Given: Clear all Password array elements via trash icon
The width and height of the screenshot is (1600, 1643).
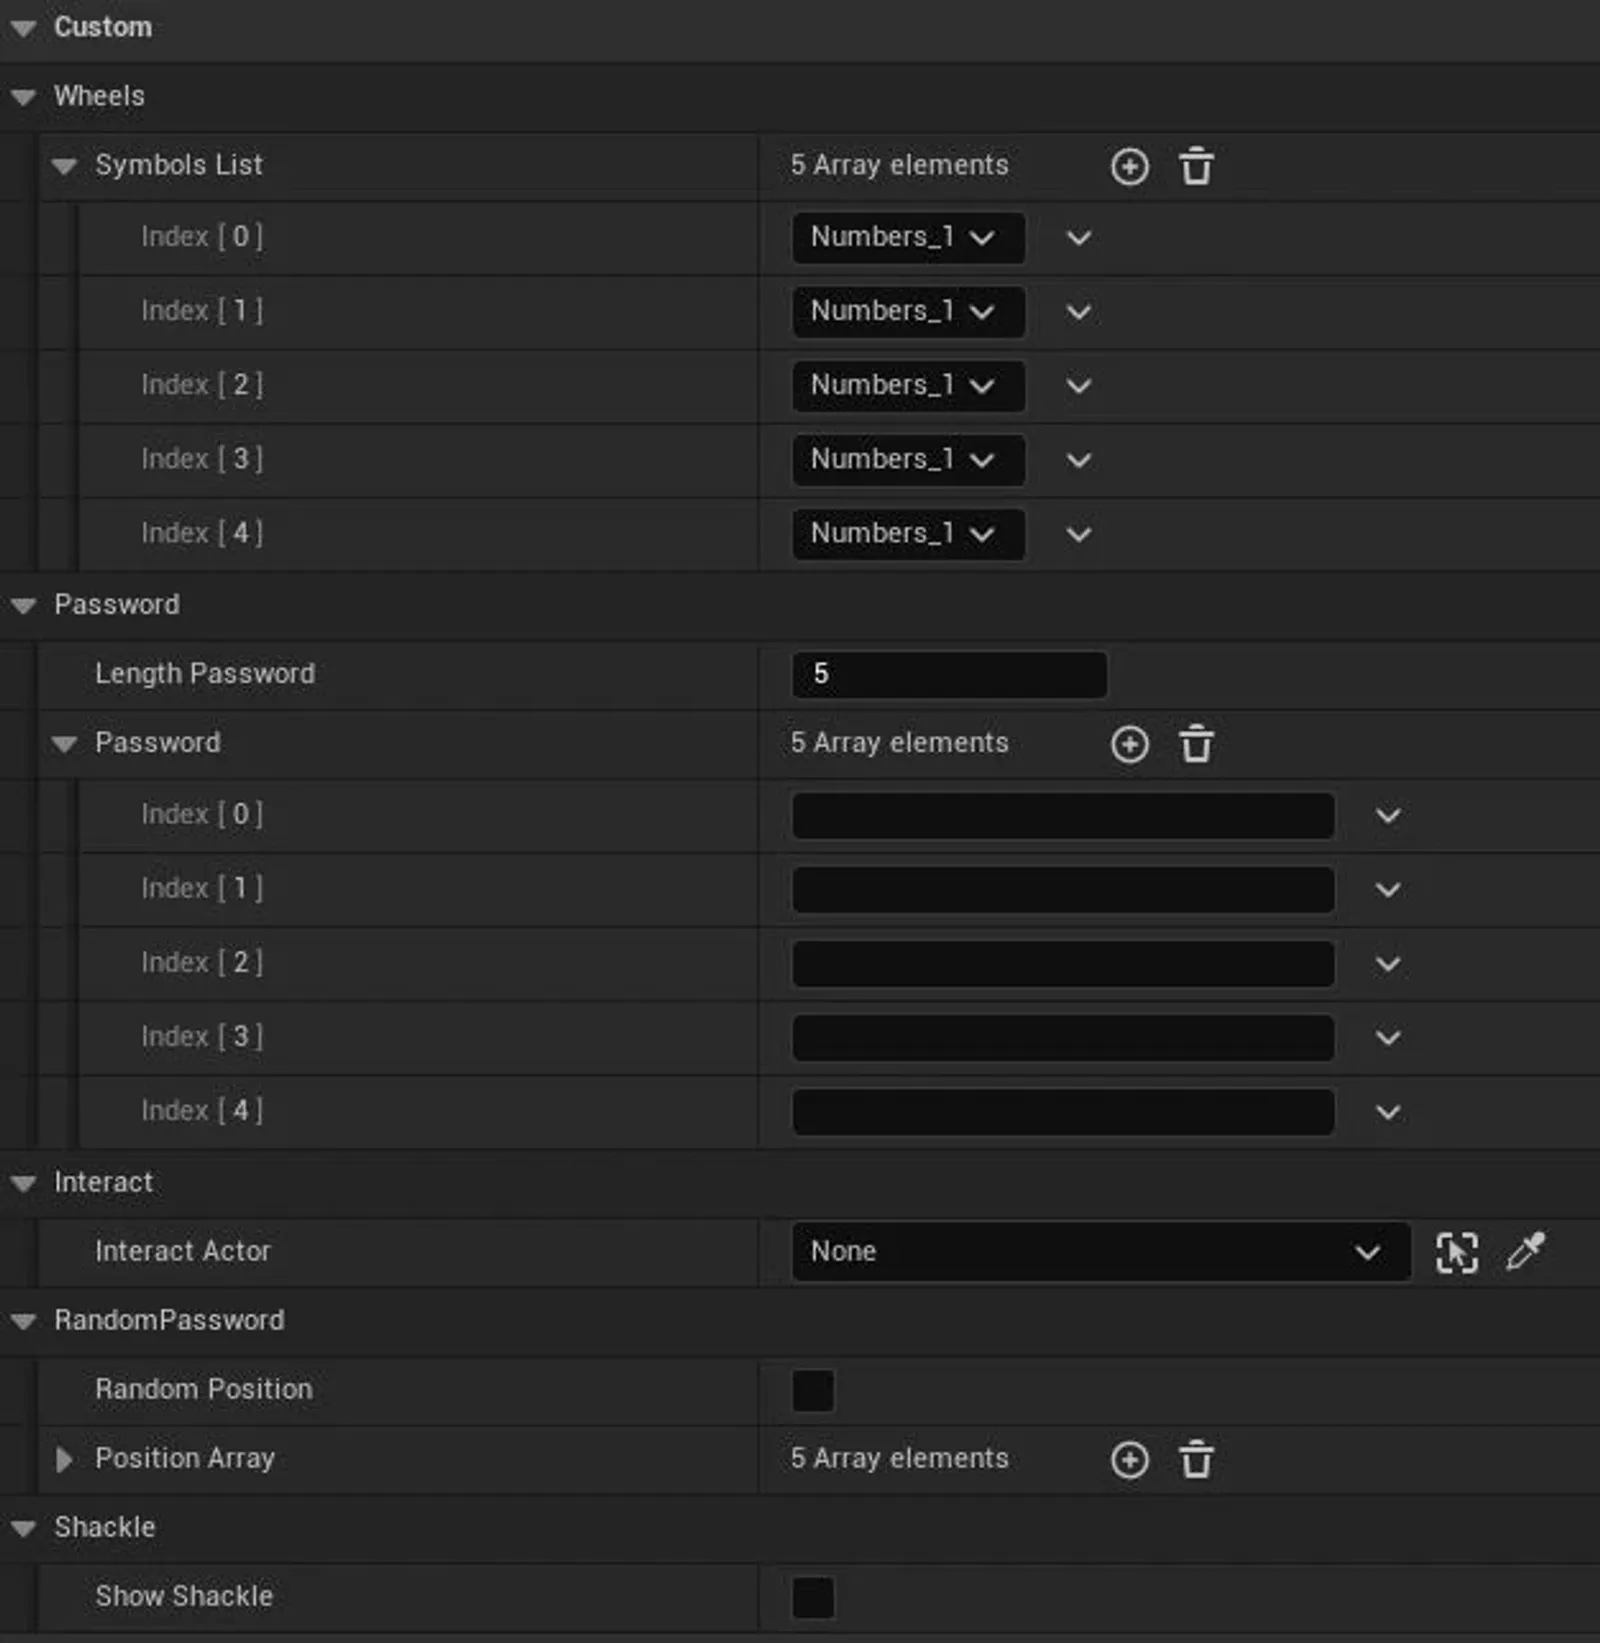Looking at the screenshot, I should [x=1196, y=744].
